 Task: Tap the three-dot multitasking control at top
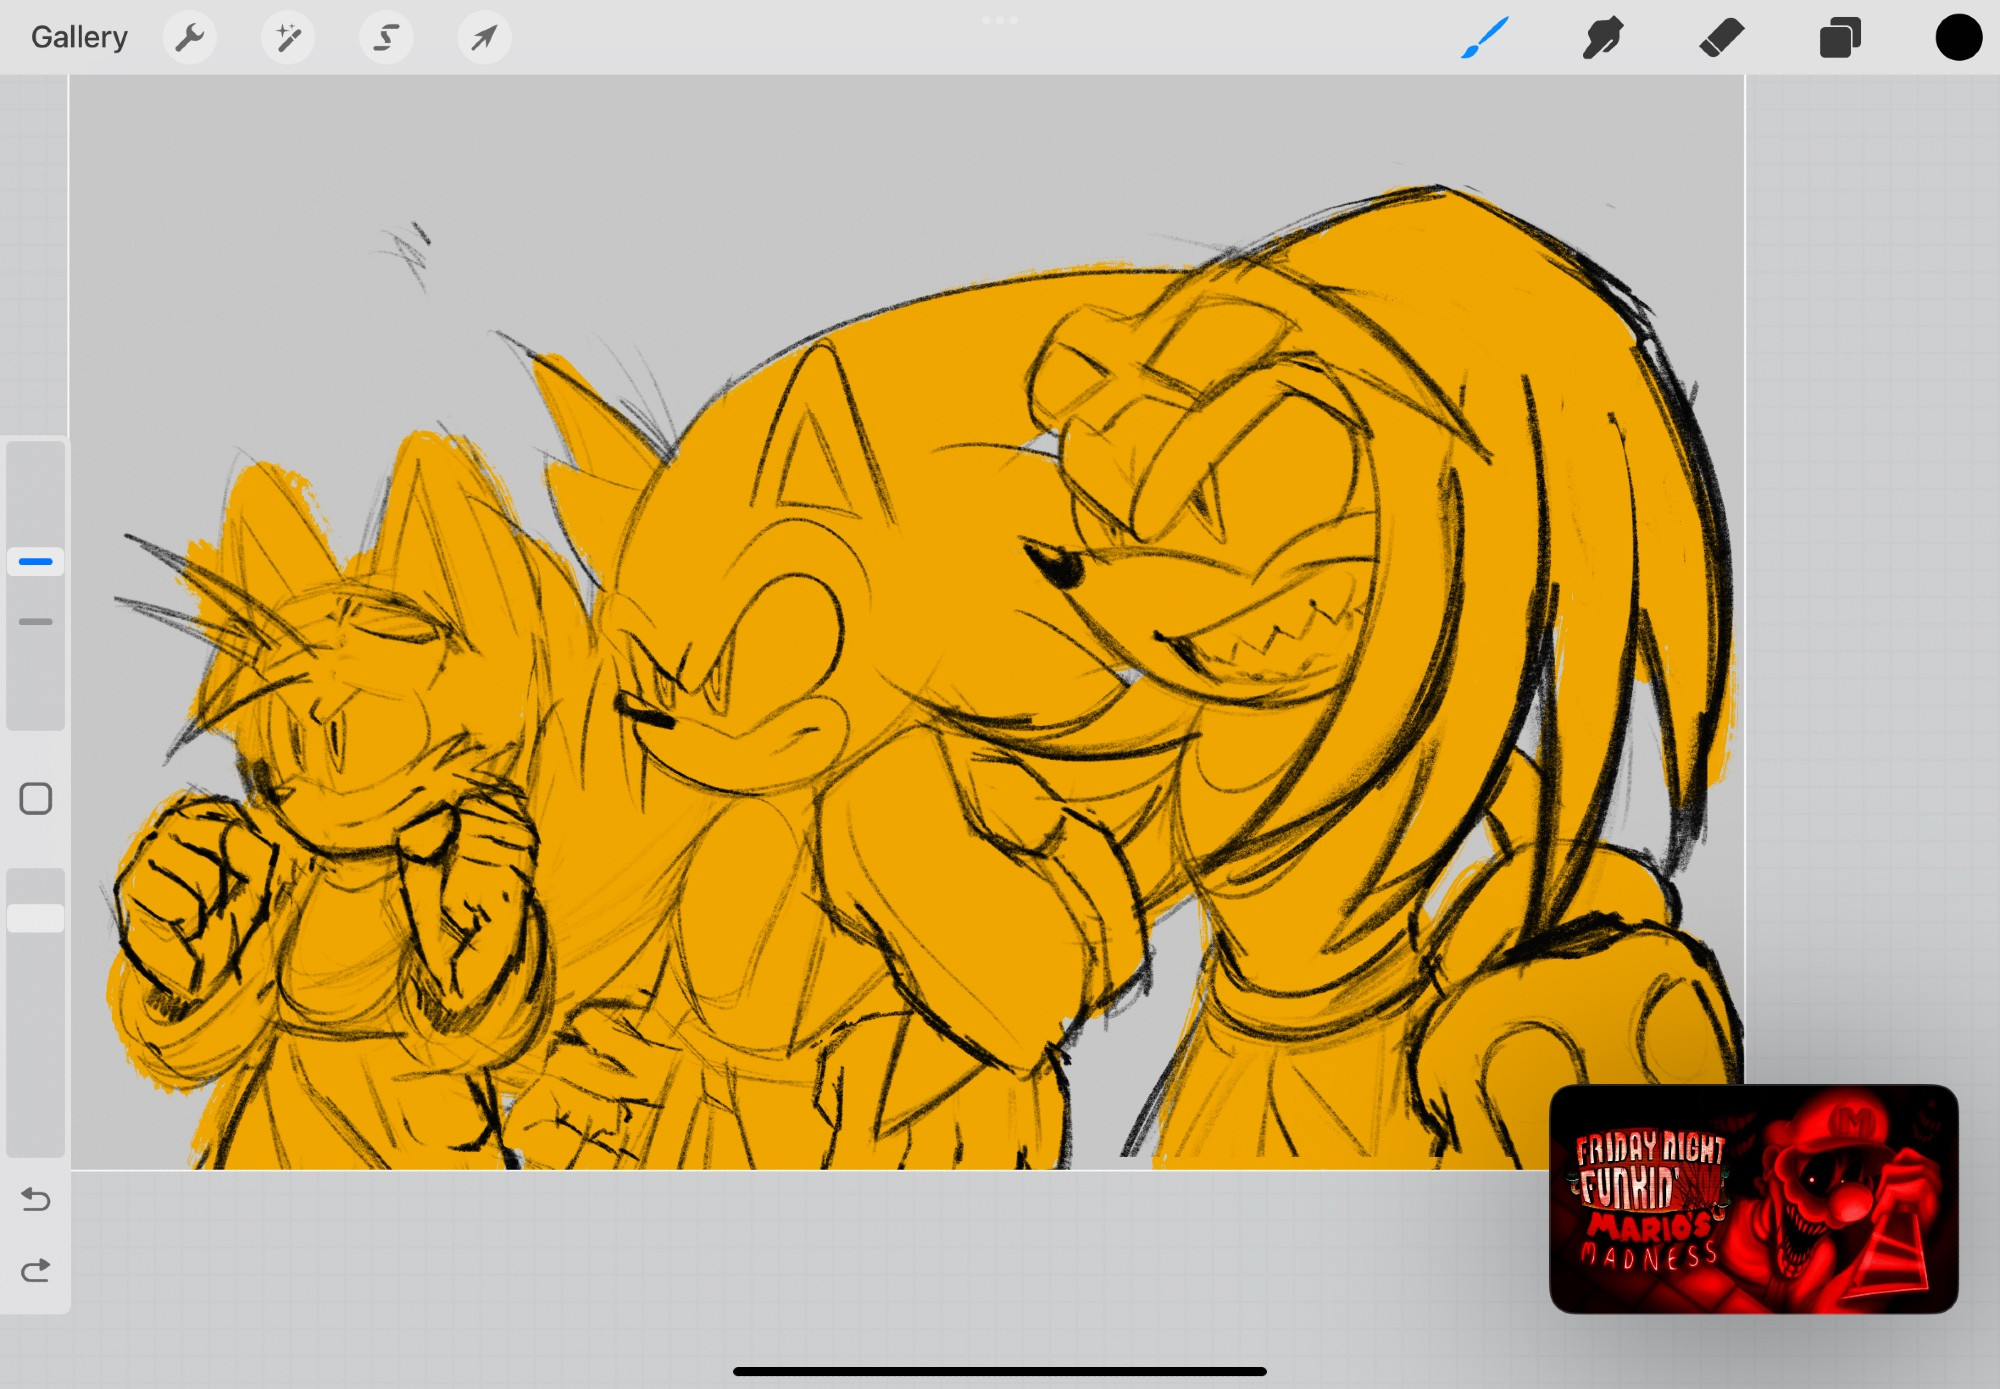1000,20
